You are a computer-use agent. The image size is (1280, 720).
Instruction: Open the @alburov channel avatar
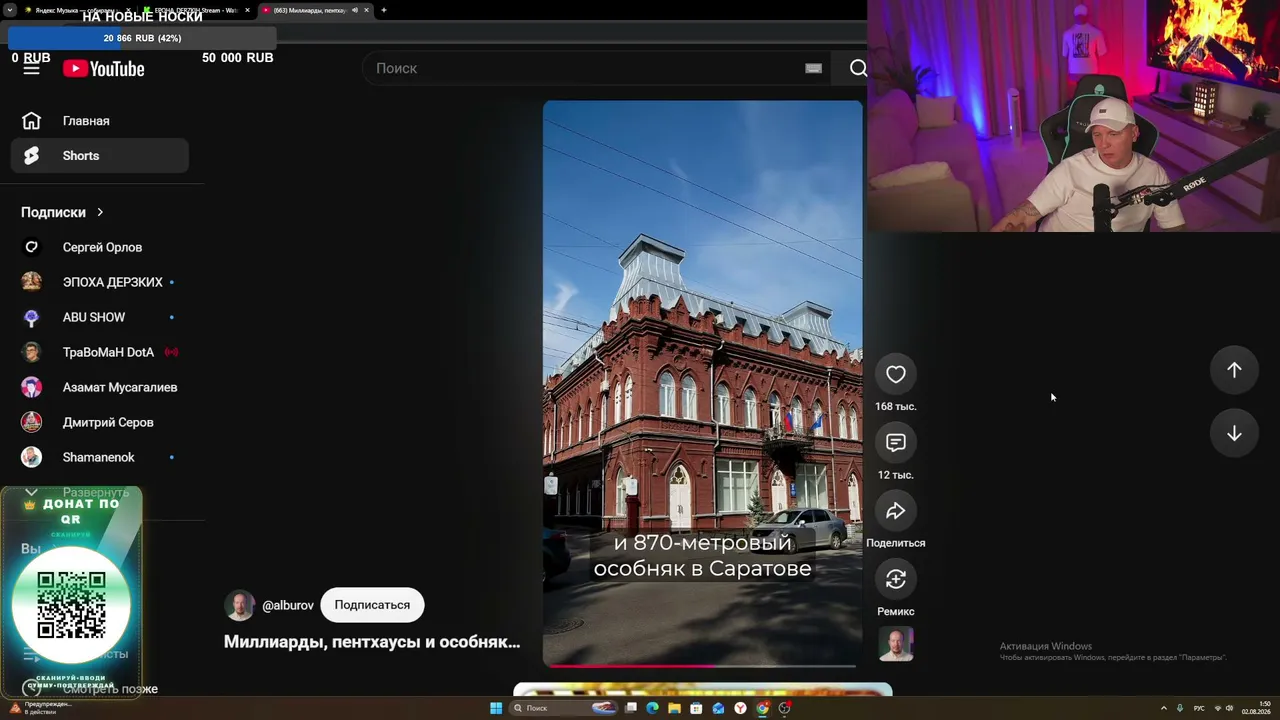click(240, 605)
